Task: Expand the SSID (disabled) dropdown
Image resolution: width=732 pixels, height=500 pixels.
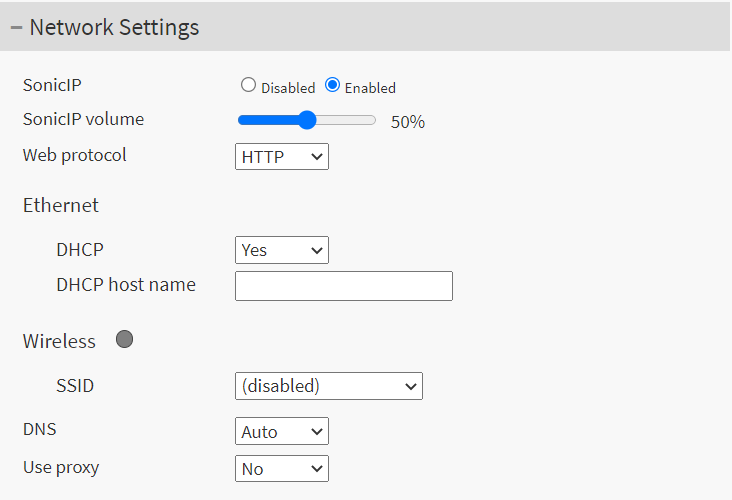Action: click(329, 386)
